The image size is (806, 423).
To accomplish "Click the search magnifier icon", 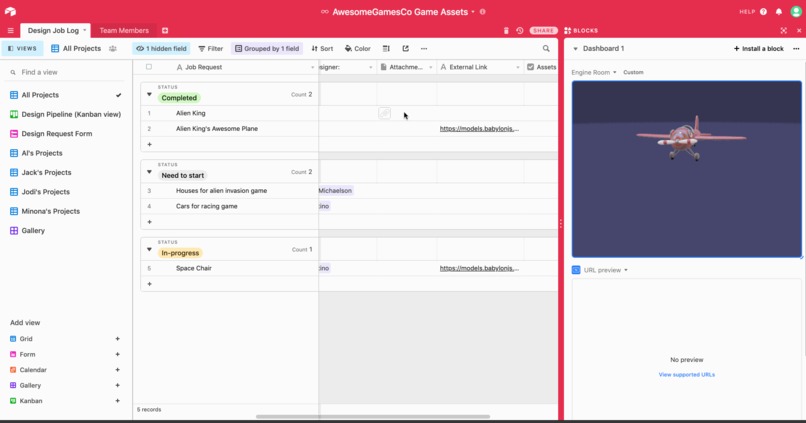I will tap(546, 48).
